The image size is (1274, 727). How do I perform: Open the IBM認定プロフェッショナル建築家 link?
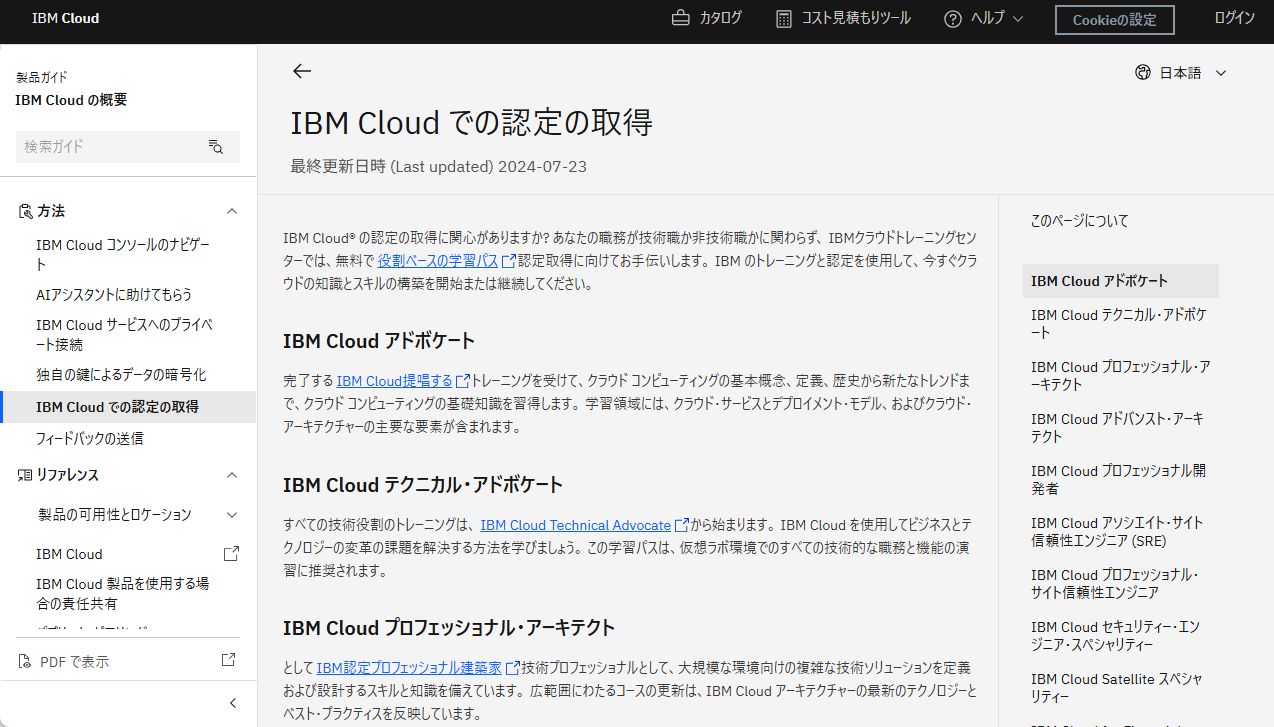click(410, 668)
